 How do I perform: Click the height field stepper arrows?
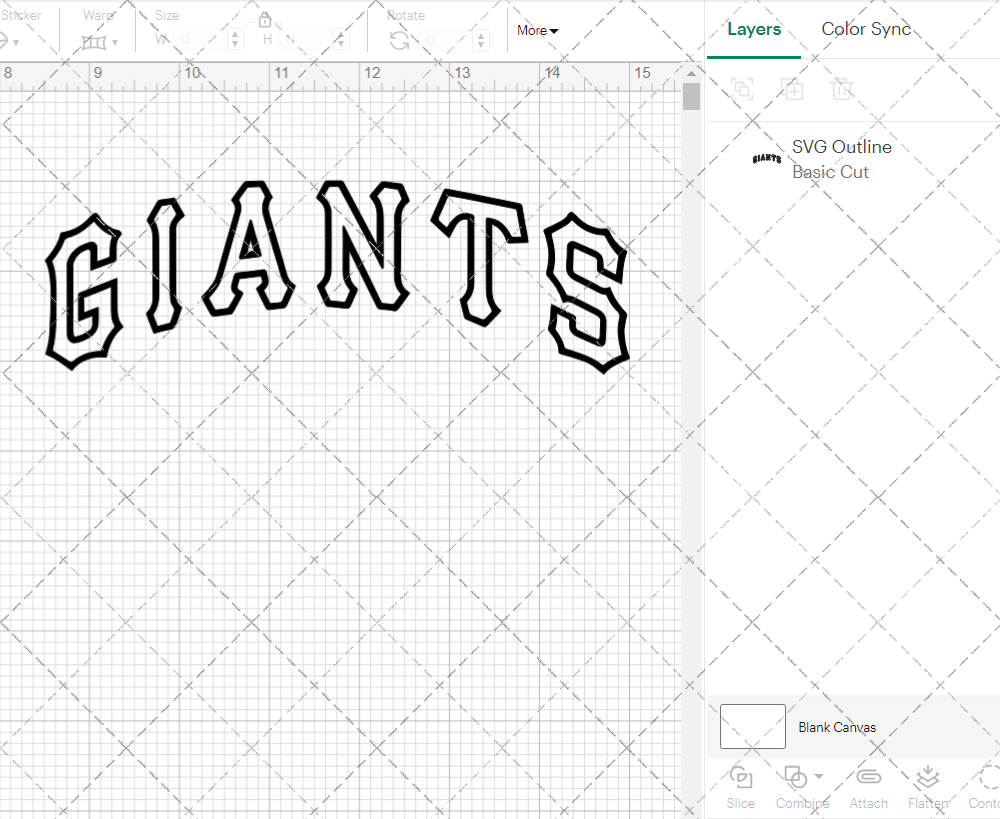(x=343, y=40)
